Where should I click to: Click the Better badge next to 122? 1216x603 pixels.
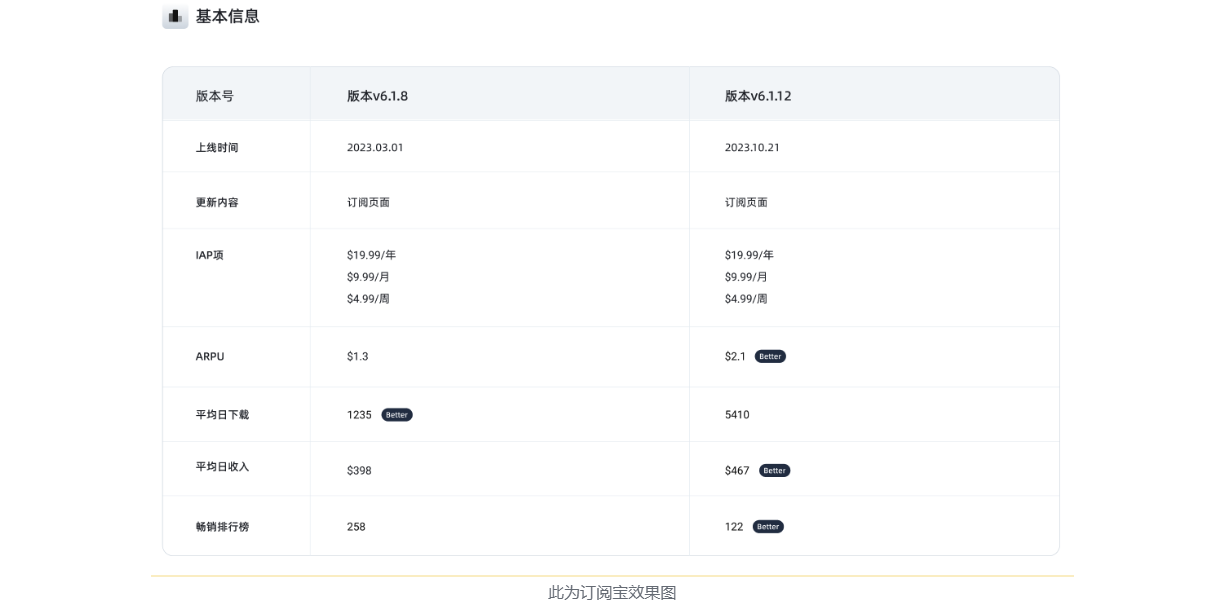[768, 527]
